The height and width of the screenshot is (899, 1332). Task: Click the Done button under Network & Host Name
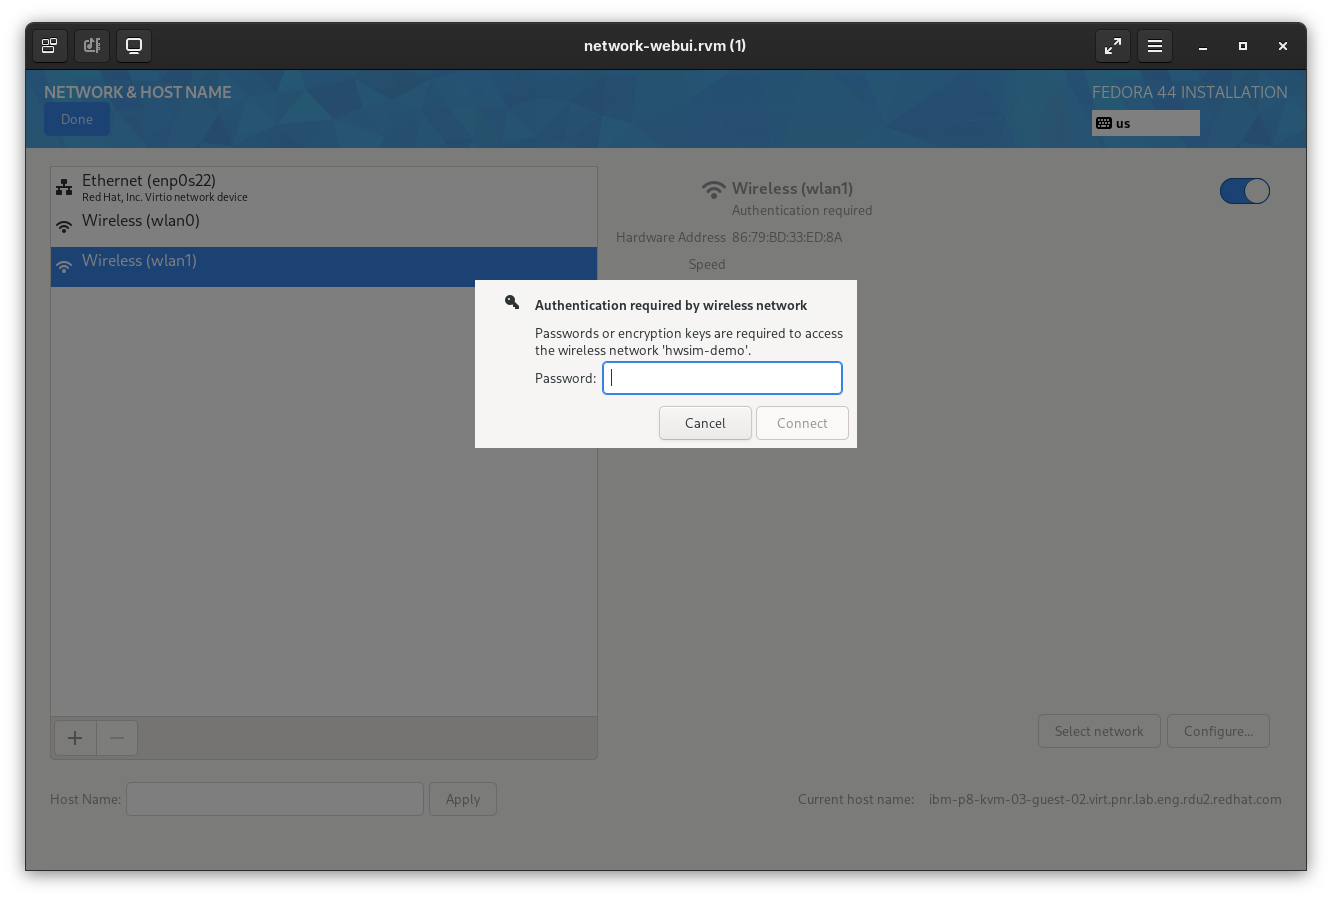[x=77, y=119]
